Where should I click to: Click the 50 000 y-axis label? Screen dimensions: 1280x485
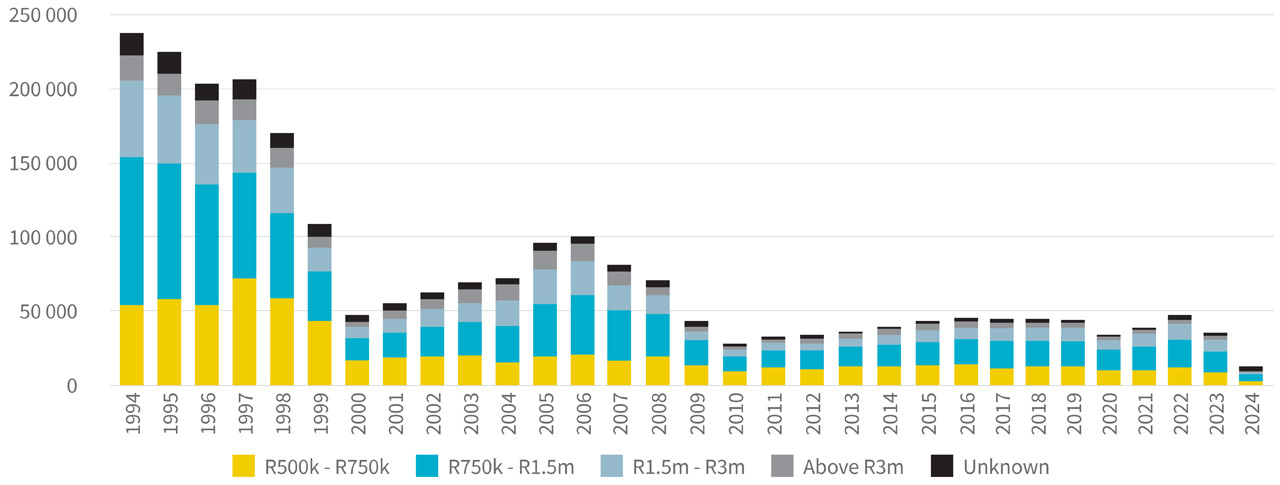(x=49, y=312)
